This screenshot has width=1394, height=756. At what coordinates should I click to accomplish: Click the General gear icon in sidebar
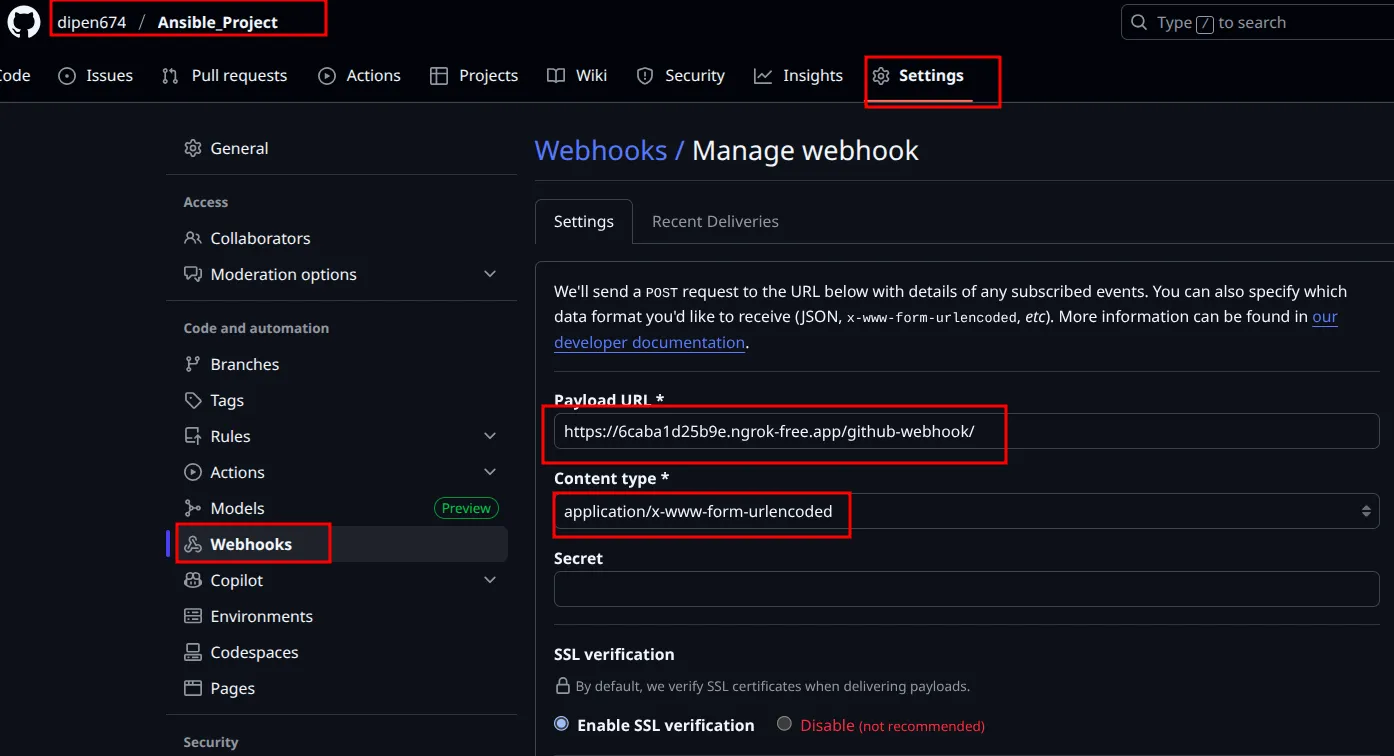(193, 148)
